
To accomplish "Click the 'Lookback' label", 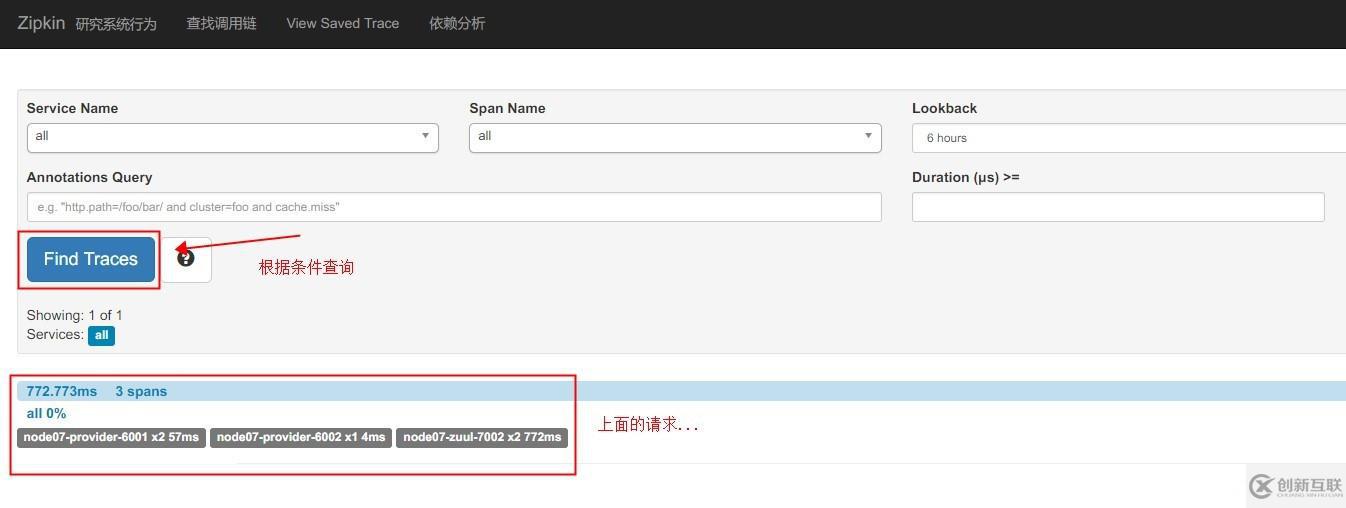I will click(x=944, y=108).
